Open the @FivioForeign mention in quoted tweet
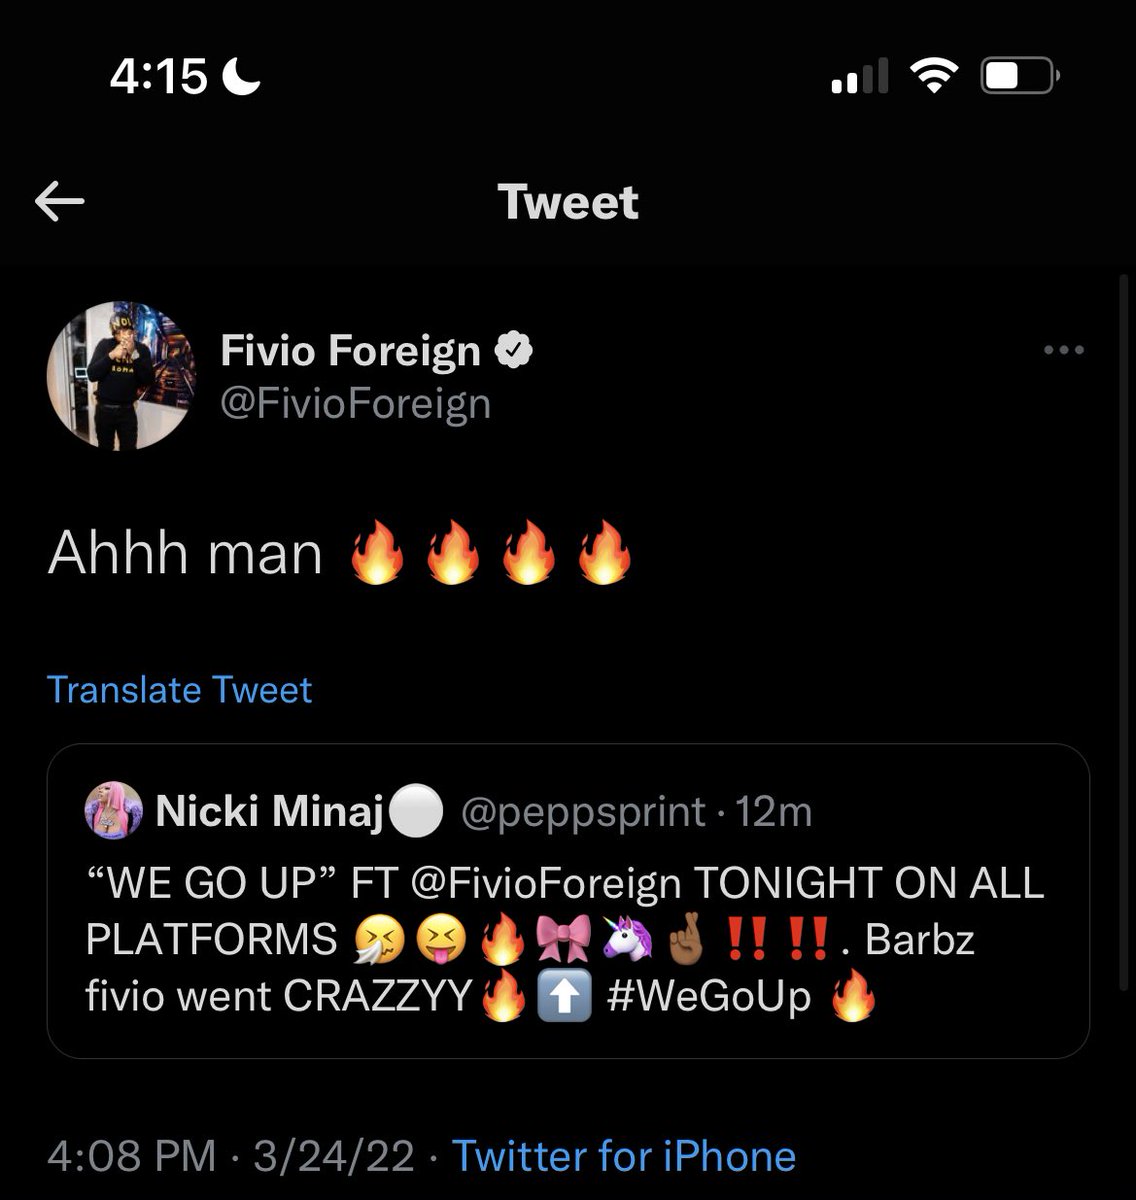This screenshot has height=1200, width=1136. point(546,883)
